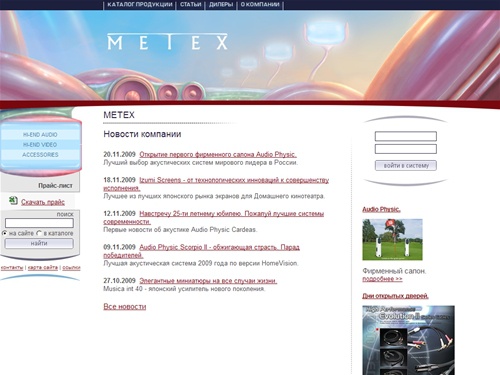Focus the site search input field
The image size is (500, 375).
point(39,223)
